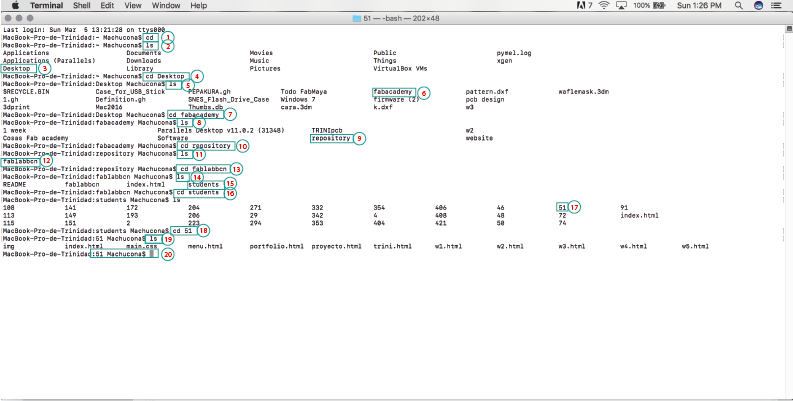Click 'Todo FabMaya' entry

click(304, 92)
